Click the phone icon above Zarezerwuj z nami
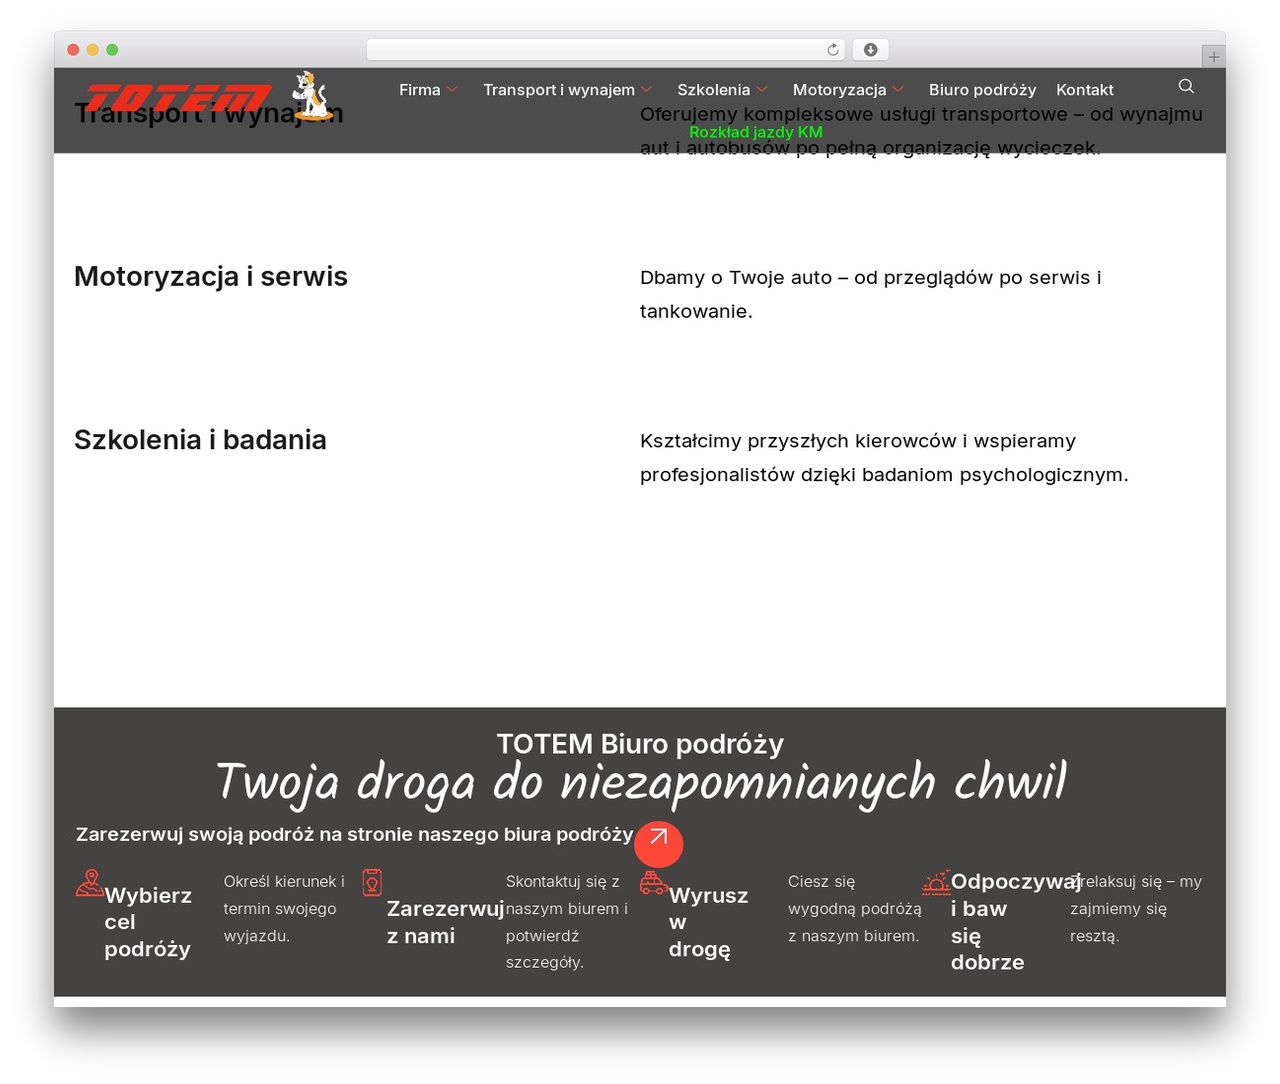 click(x=372, y=883)
